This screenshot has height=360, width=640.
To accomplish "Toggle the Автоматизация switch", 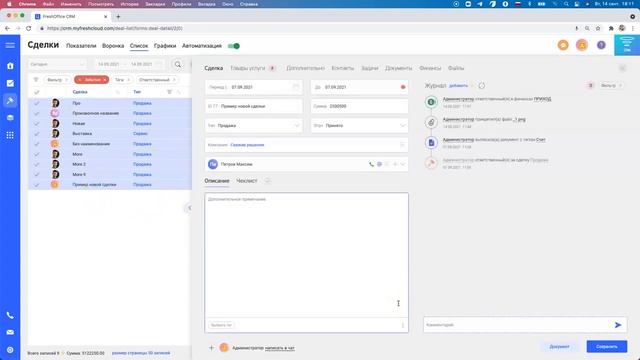I will point(233,46).
